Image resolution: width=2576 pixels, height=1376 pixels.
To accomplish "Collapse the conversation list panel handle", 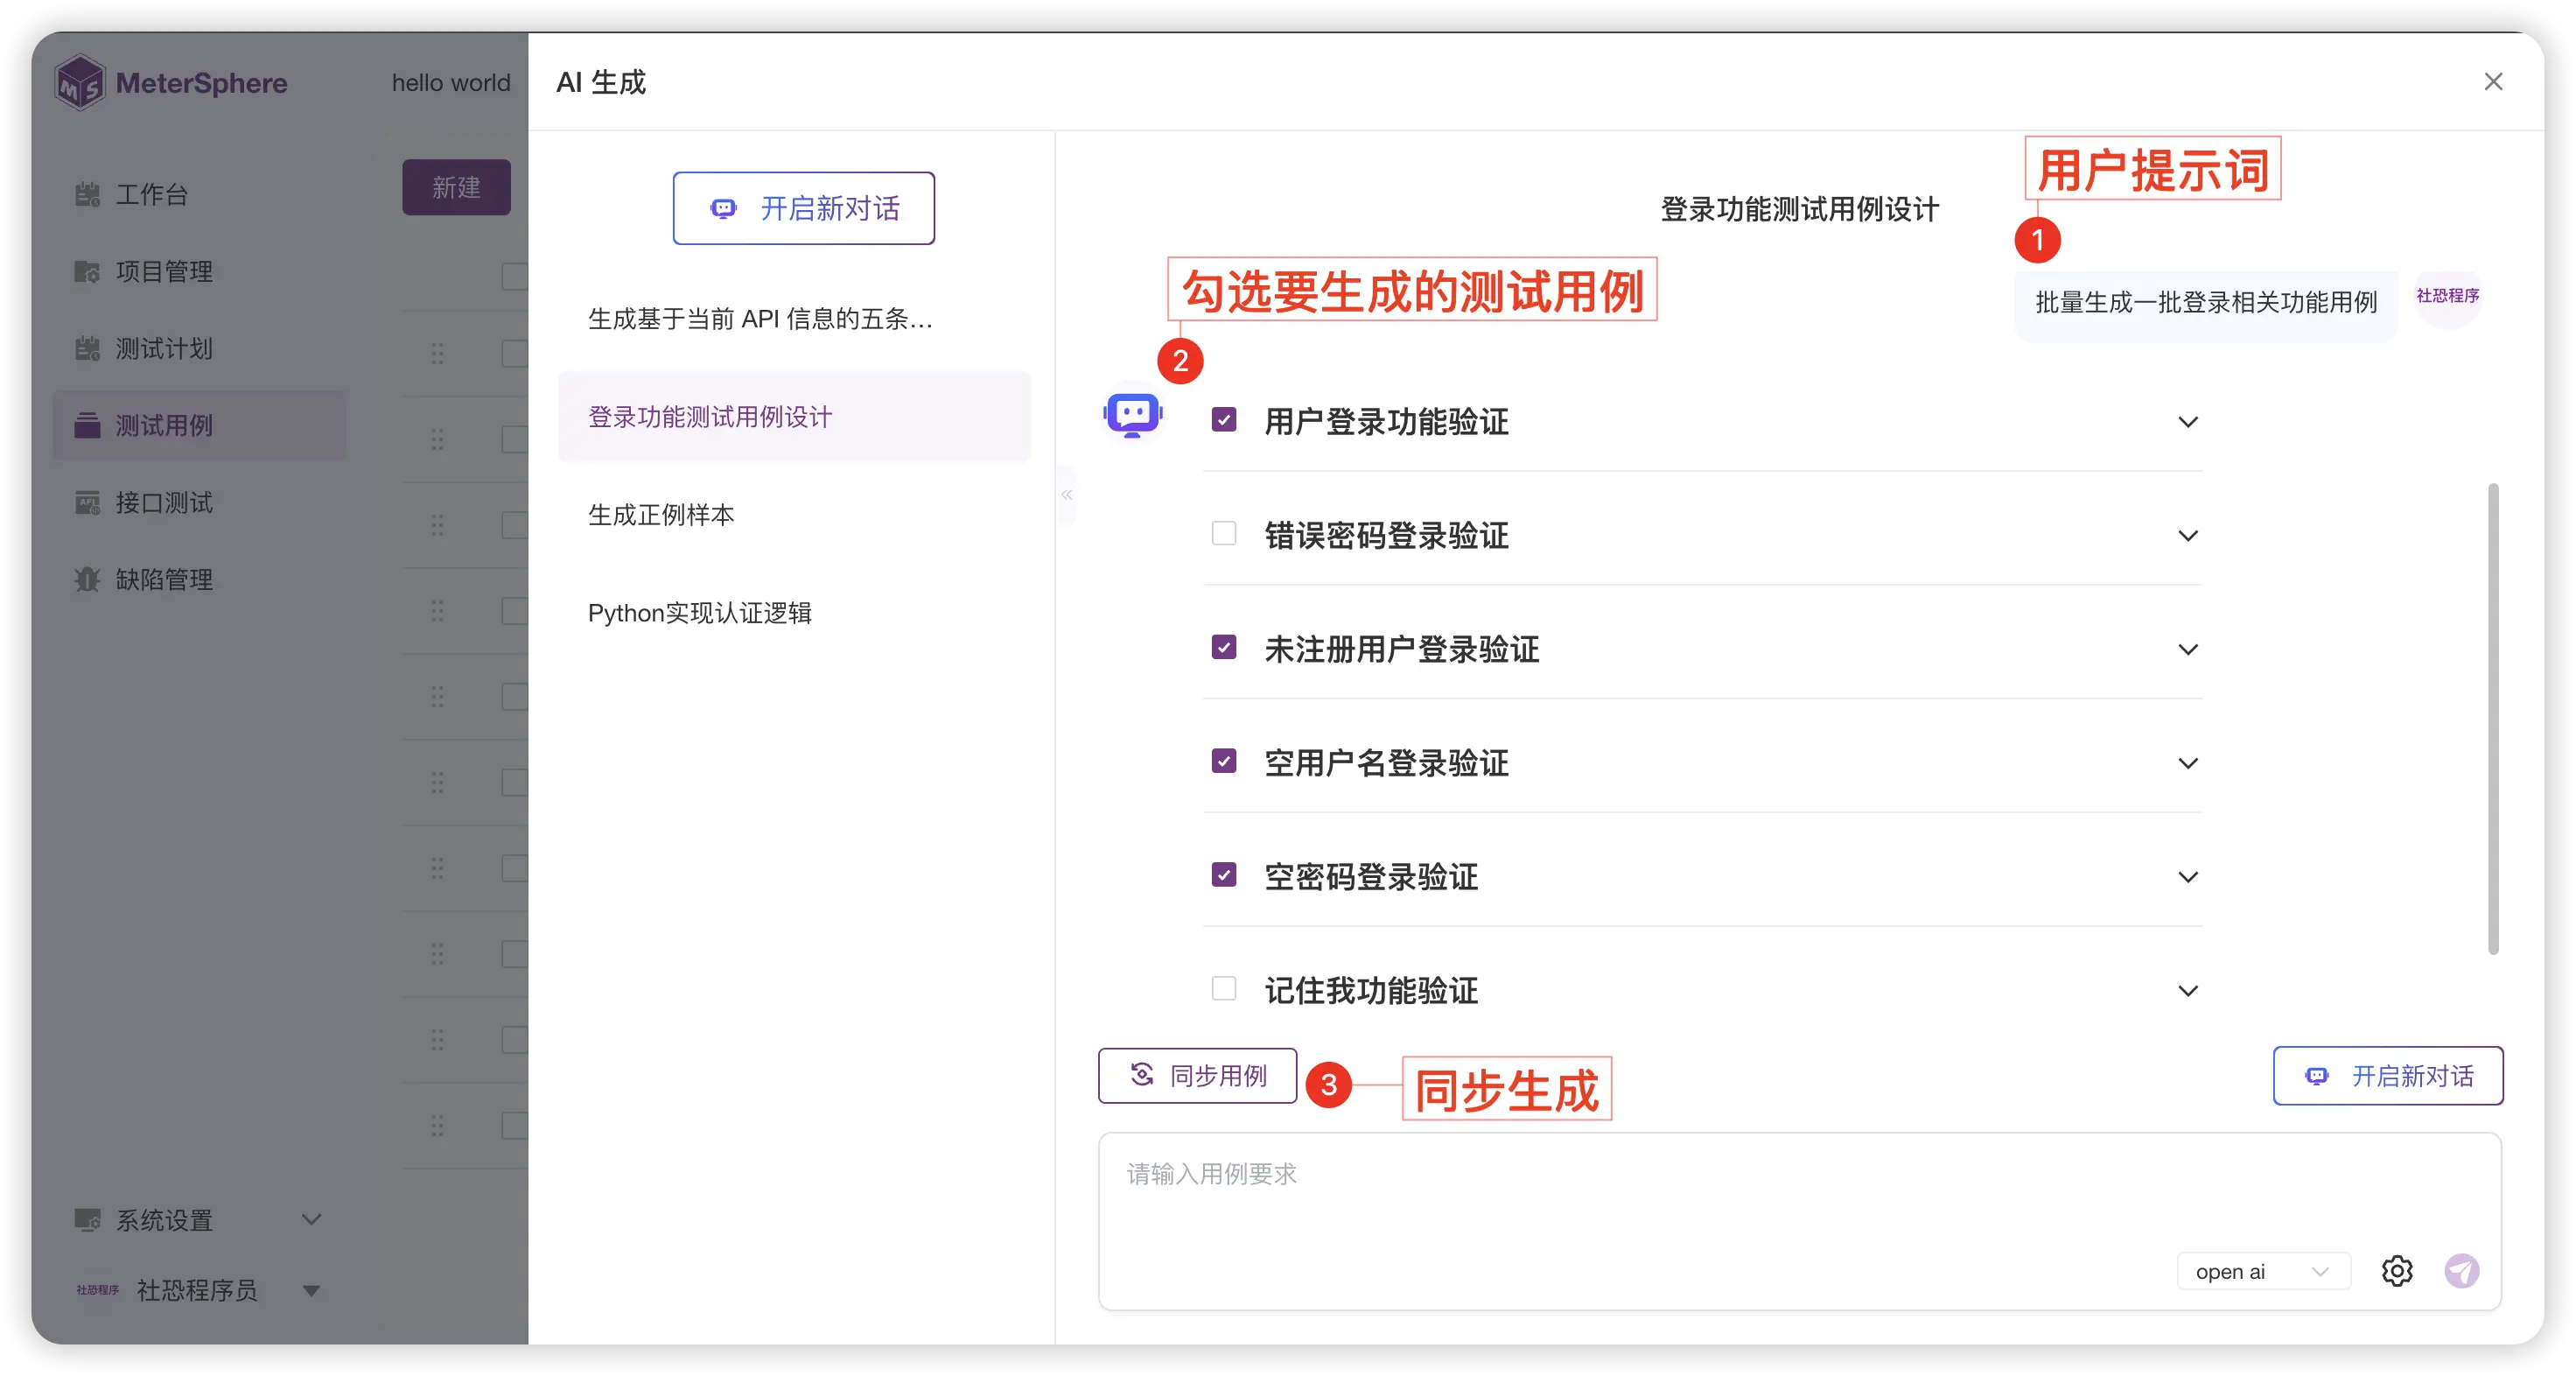I will click(1067, 494).
